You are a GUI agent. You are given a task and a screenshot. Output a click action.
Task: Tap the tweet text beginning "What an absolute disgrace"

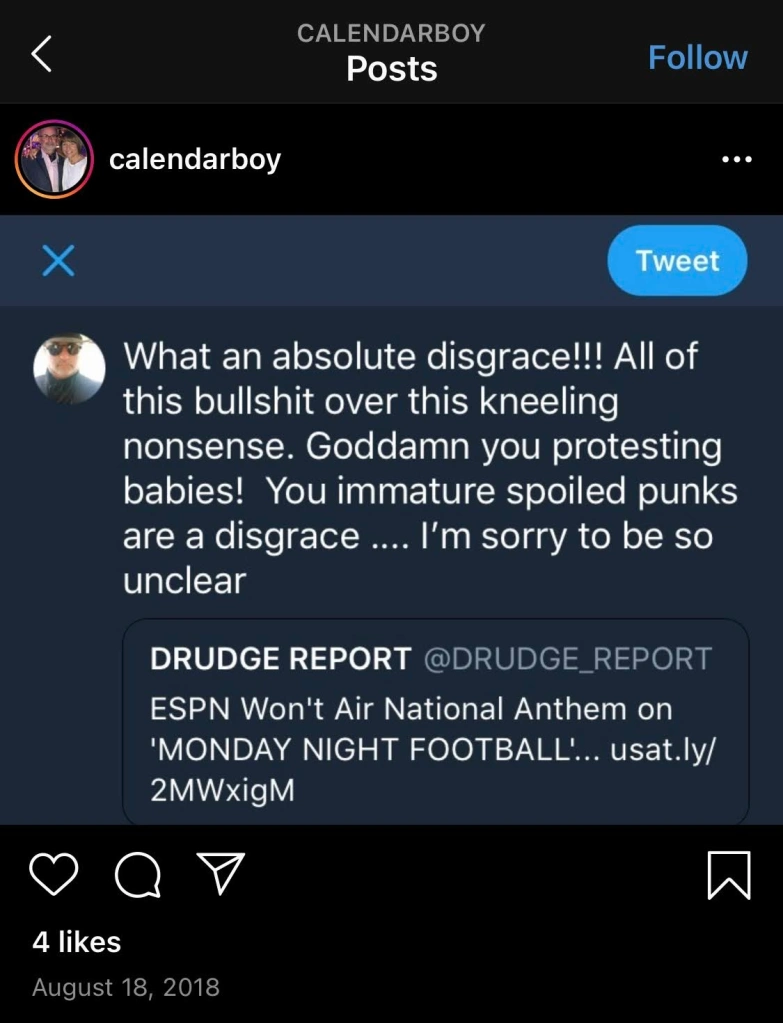click(x=420, y=468)
